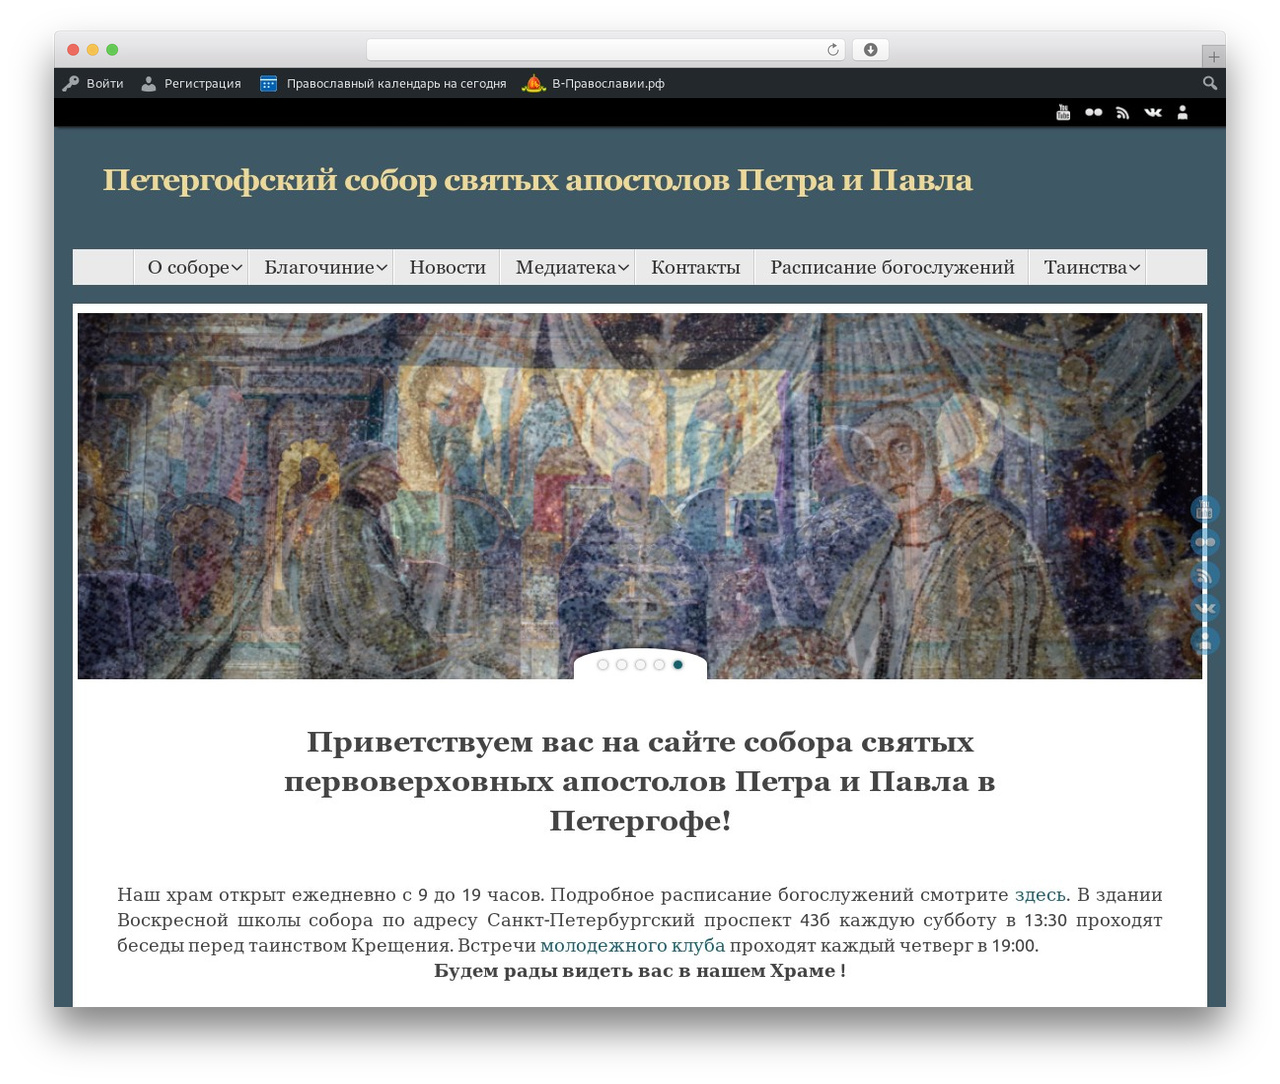Viewport: 1280px width, 1084px height.
Task: Add a new browser tab with the plus button
Action: click(x=1214, y=57)
